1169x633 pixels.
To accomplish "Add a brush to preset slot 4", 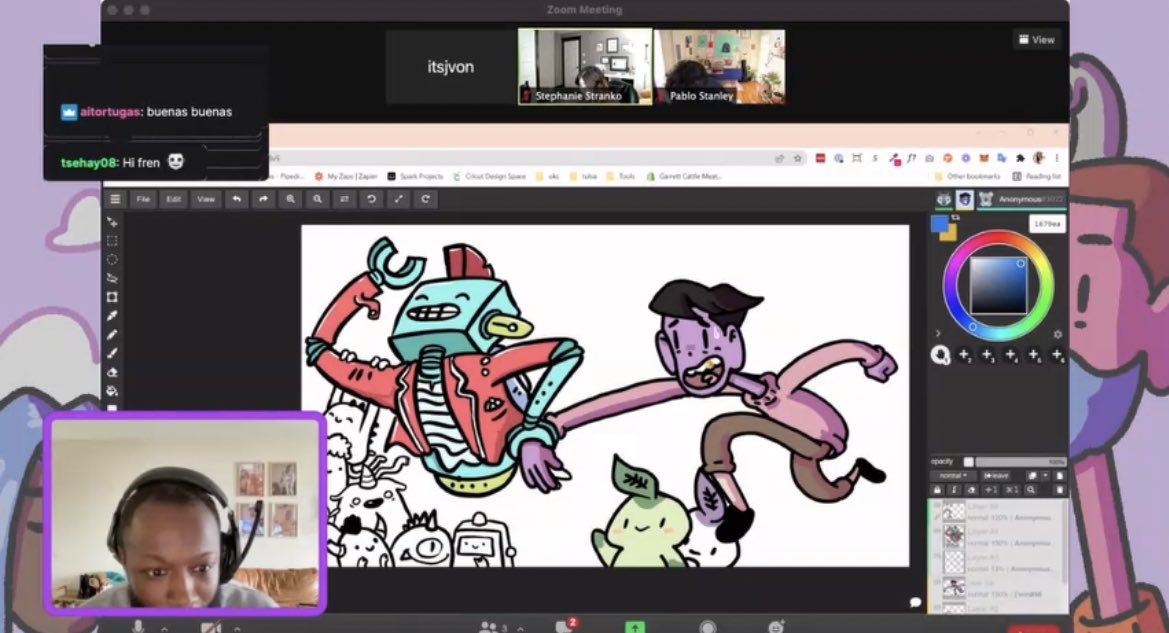I will point(1011,356).
